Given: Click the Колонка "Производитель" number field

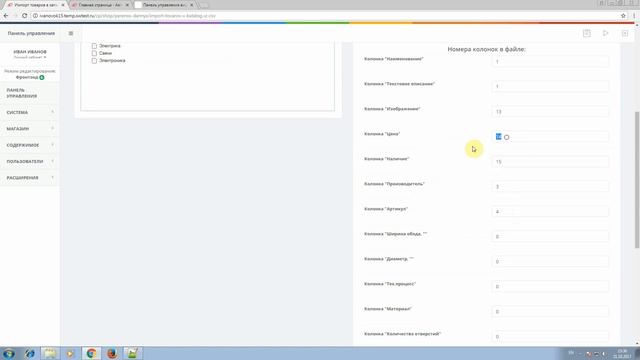Looking at the screenshot, I should [550, 187].
